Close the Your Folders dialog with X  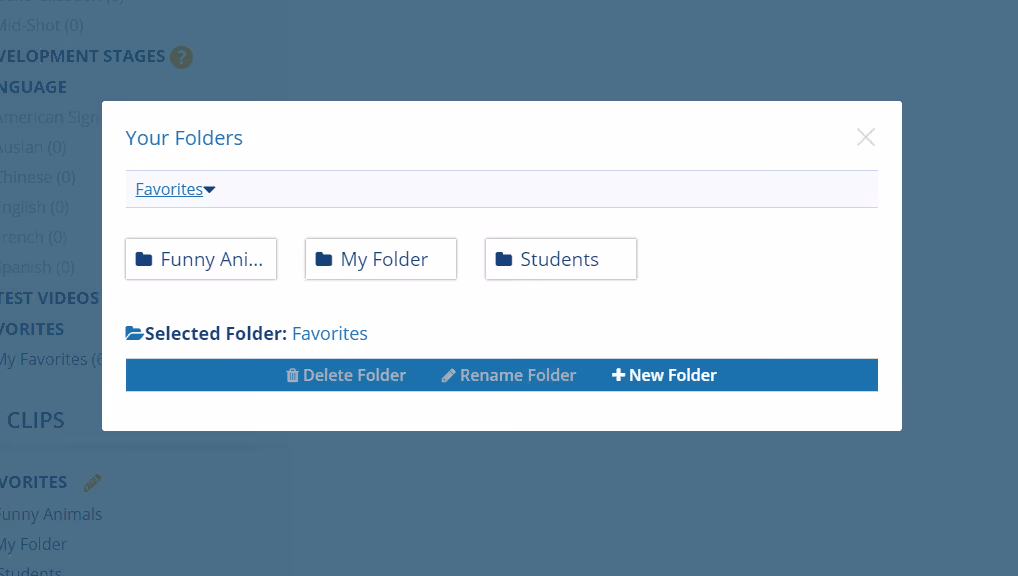[866, 138]
